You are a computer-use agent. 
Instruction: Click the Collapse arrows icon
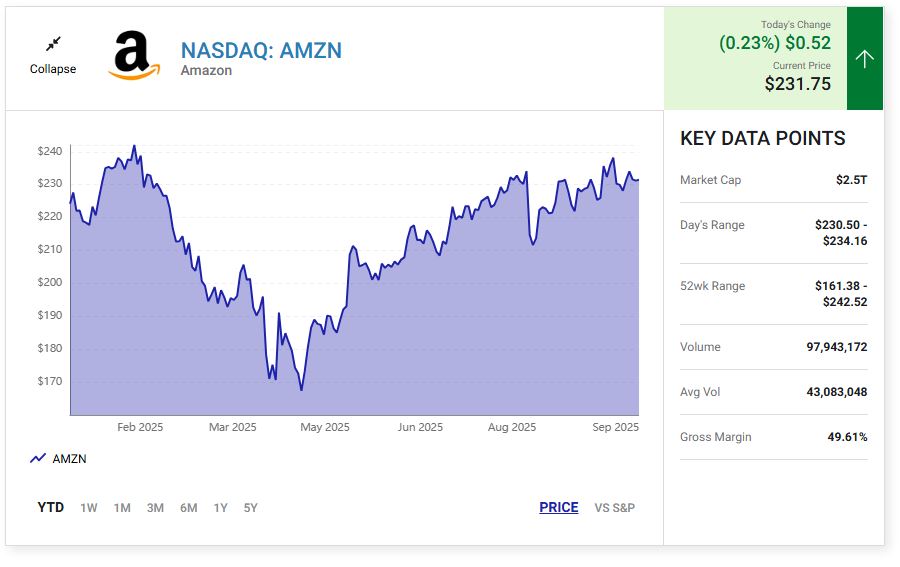[53, 44]
